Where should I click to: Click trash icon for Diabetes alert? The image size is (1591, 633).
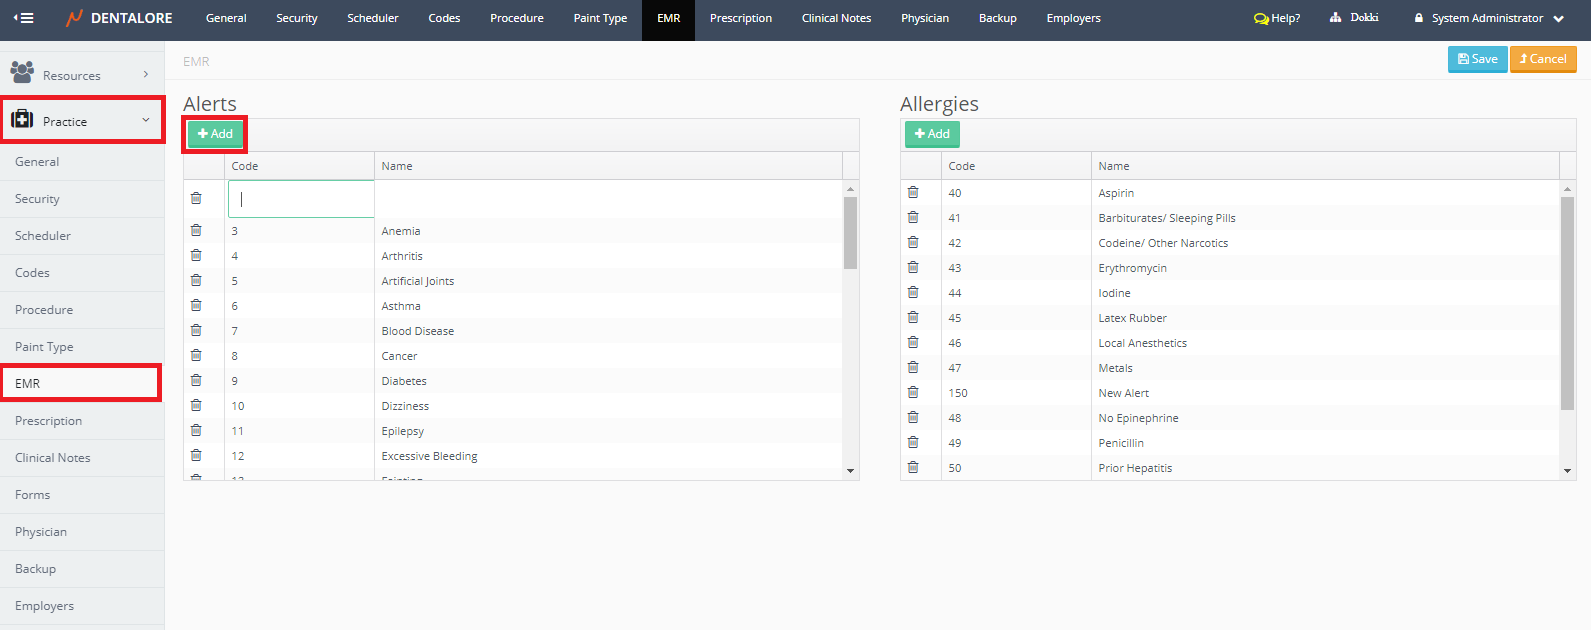[x=196, y=380]
